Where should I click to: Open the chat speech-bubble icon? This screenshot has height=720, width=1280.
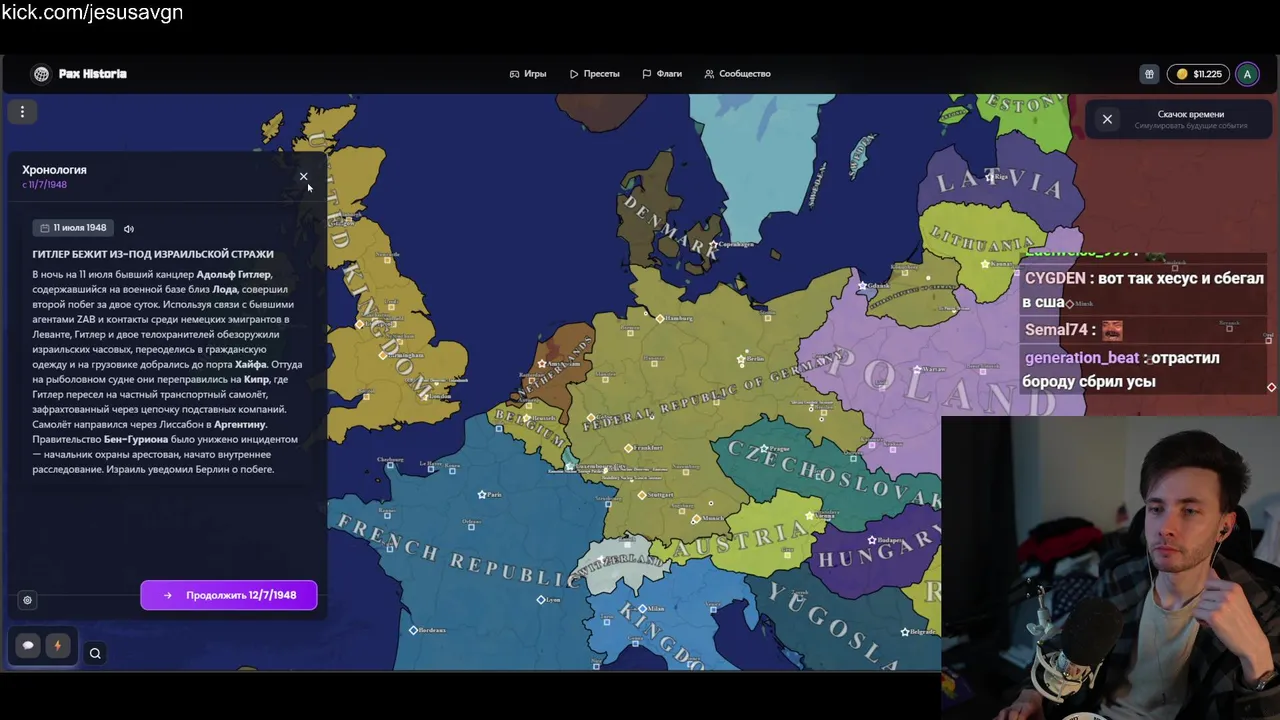click(x=28, y=646)
